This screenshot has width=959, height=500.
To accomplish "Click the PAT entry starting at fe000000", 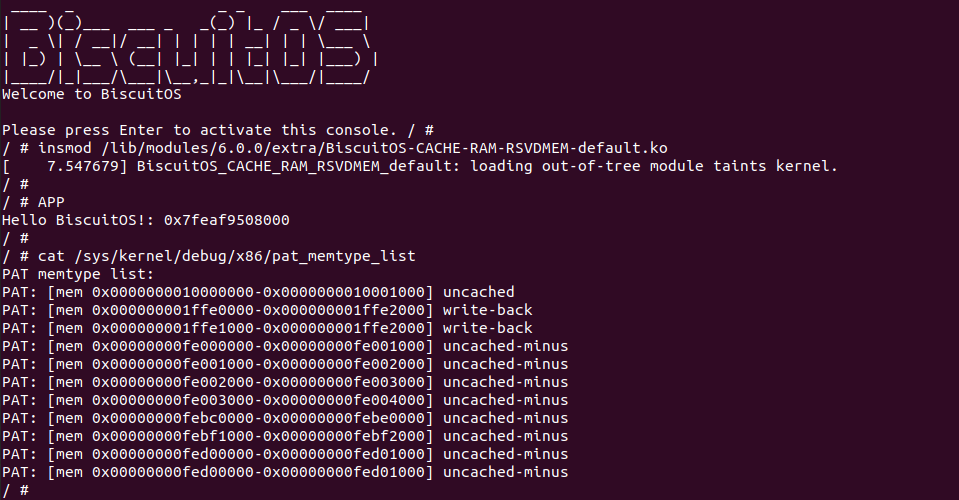I will coord(285,346).
